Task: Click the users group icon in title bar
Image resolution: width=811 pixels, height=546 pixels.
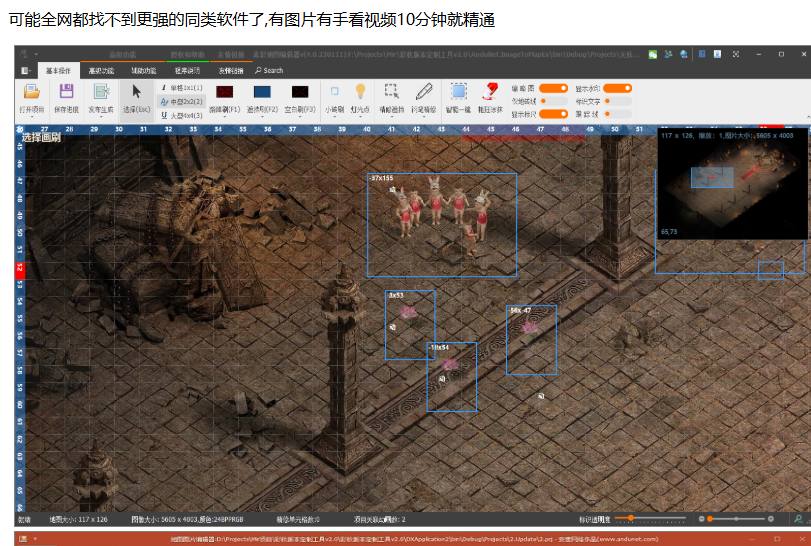Action: tap(668, 54)
